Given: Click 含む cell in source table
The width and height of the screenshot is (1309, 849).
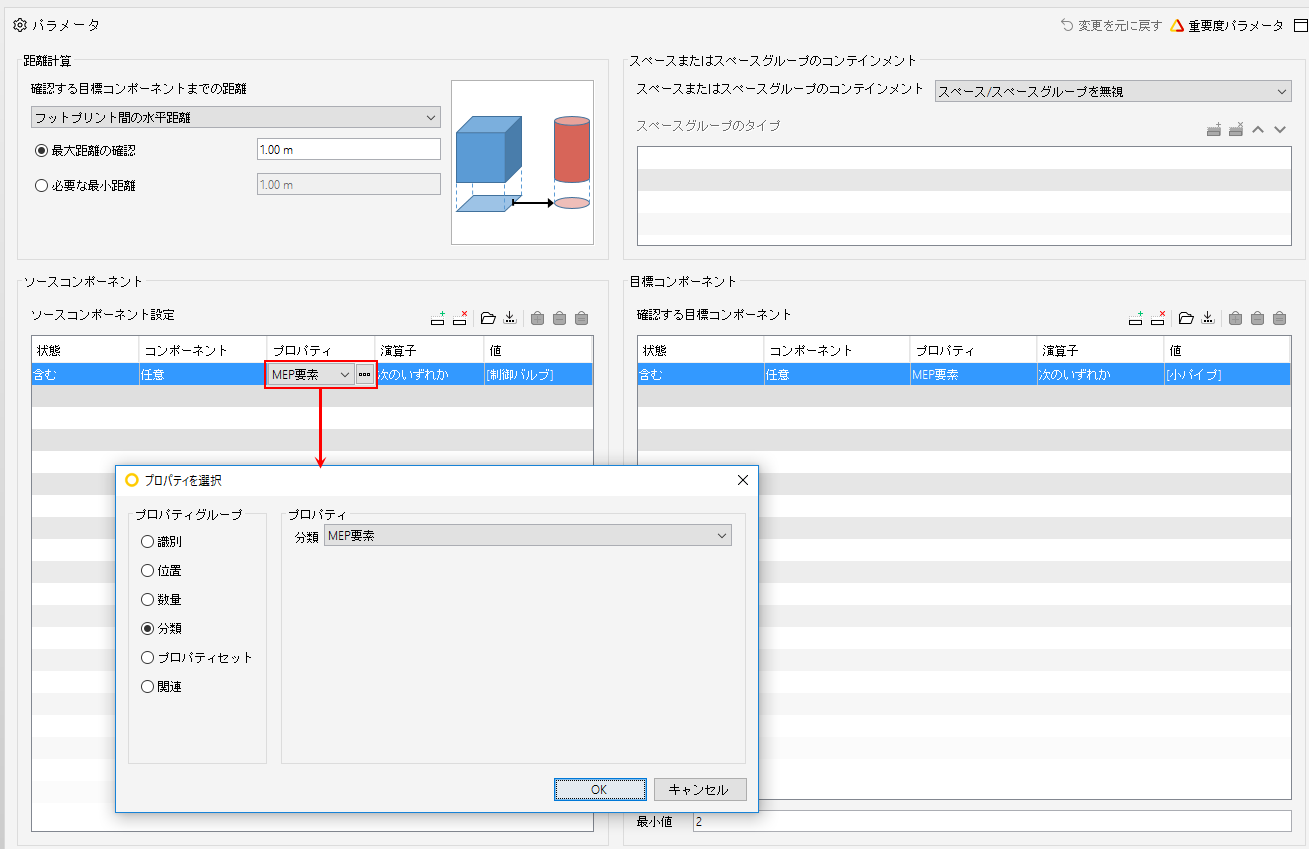Looking at the screenshot, I should (x=85, y=374).
